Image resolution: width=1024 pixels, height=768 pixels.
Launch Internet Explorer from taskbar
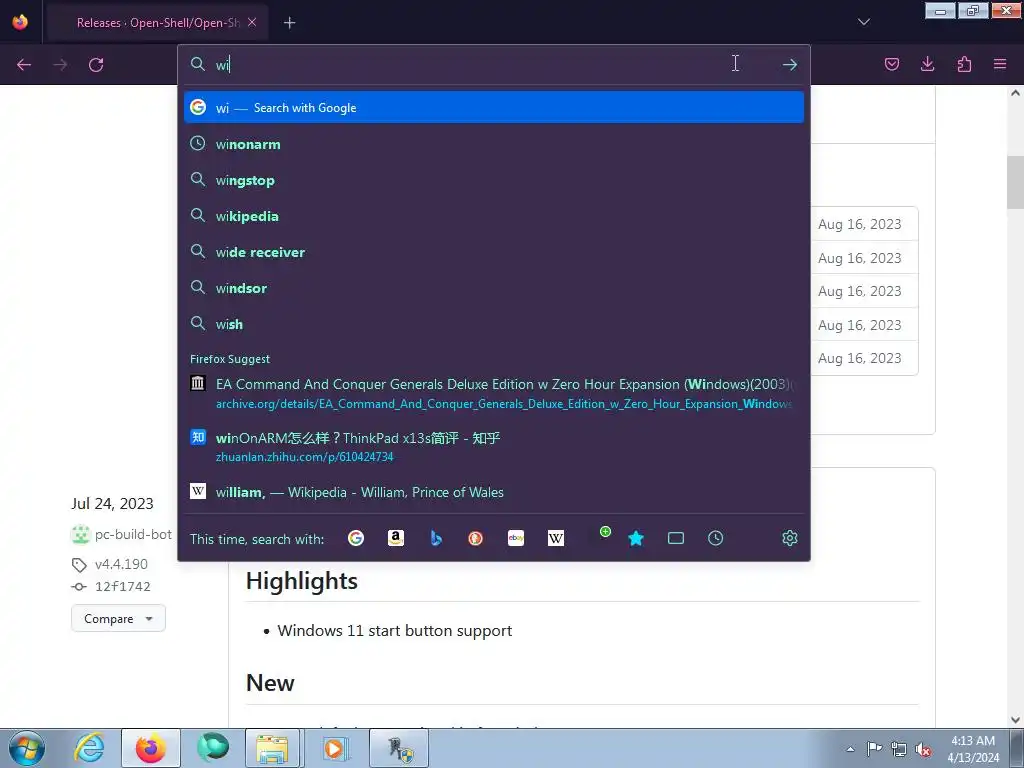click(x=89, y=748)
